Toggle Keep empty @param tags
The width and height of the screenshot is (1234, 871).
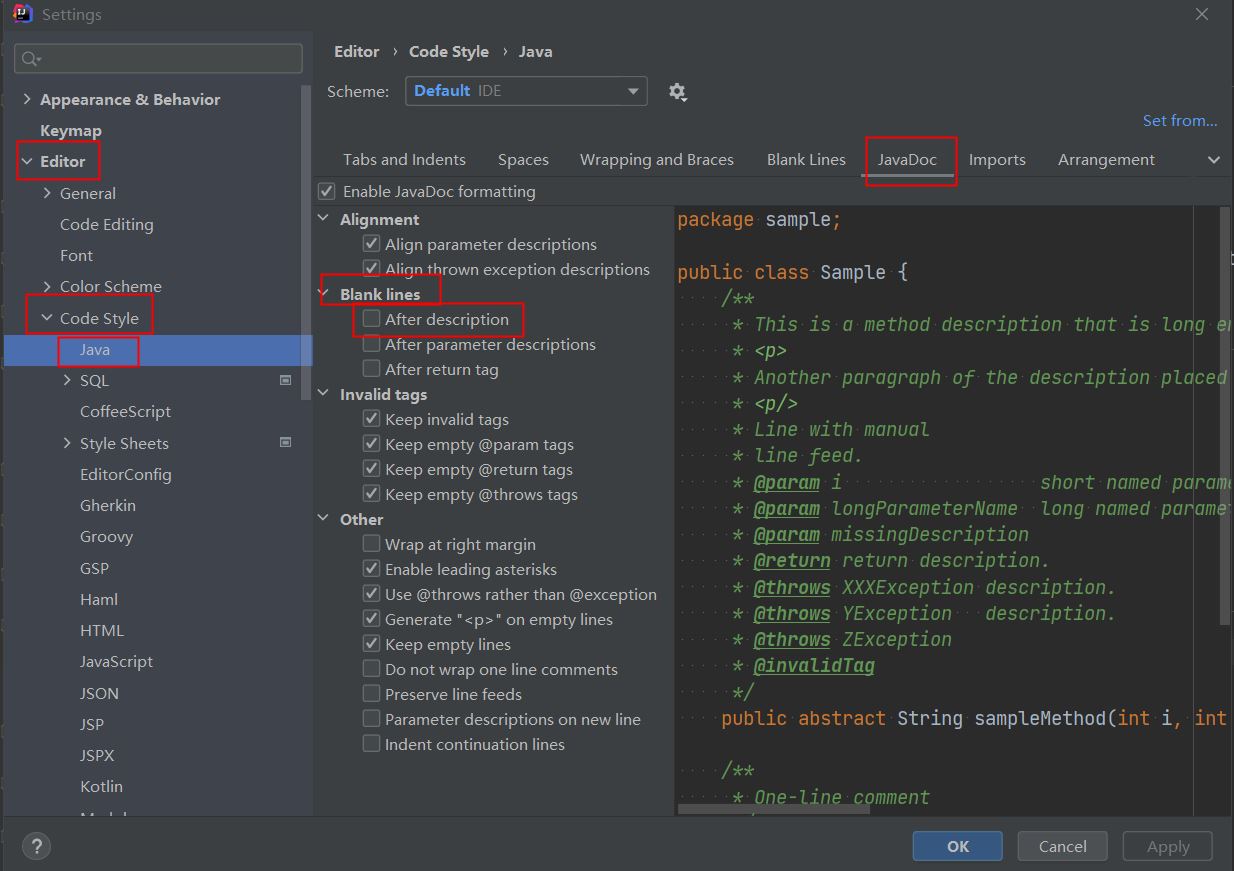[x=372, y=444]
